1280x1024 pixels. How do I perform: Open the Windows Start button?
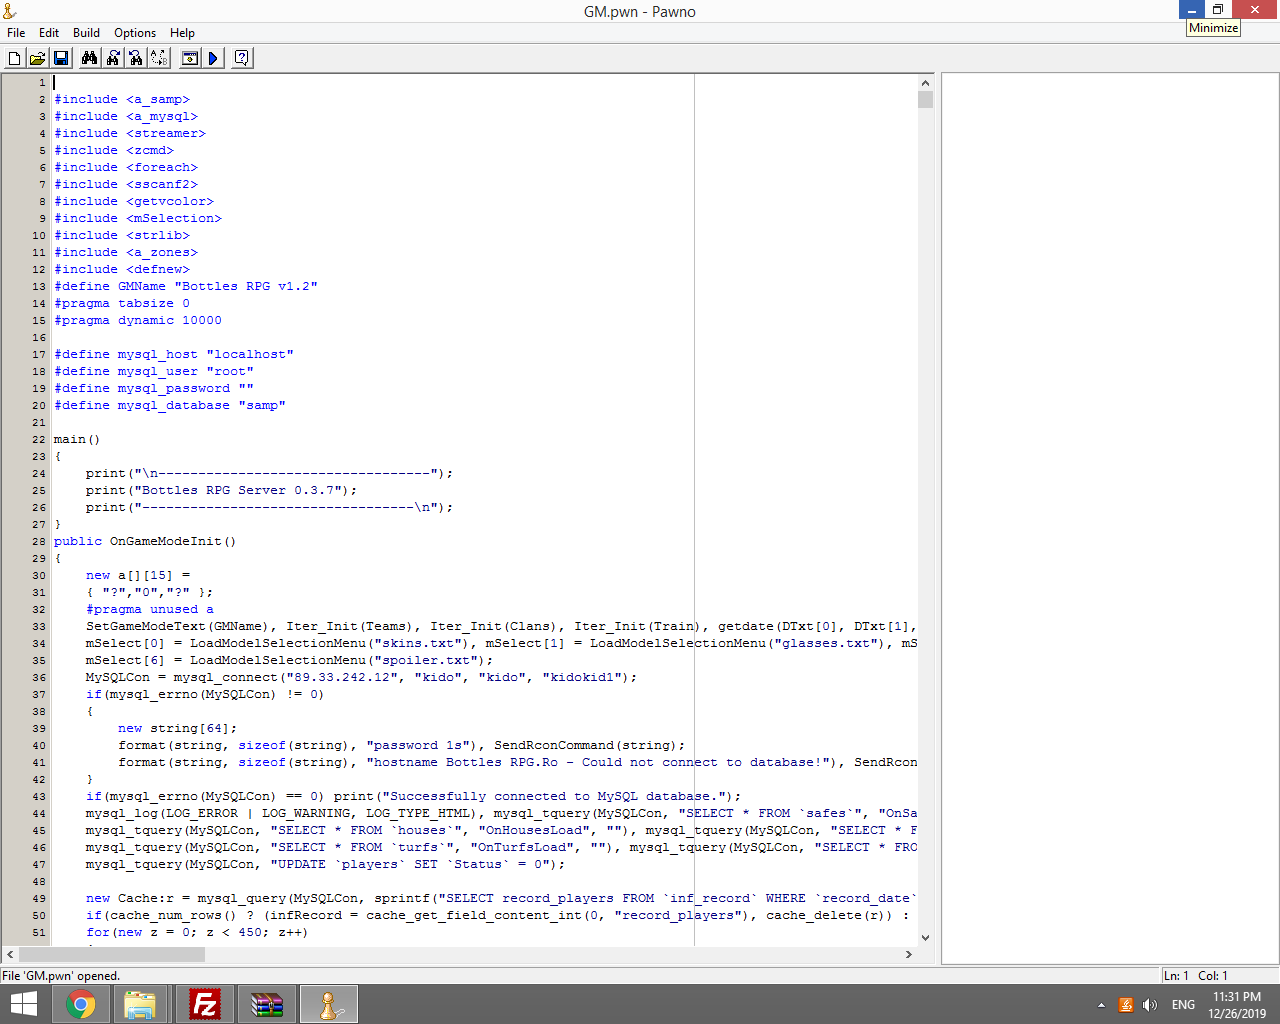click(x=23, y=1004)
